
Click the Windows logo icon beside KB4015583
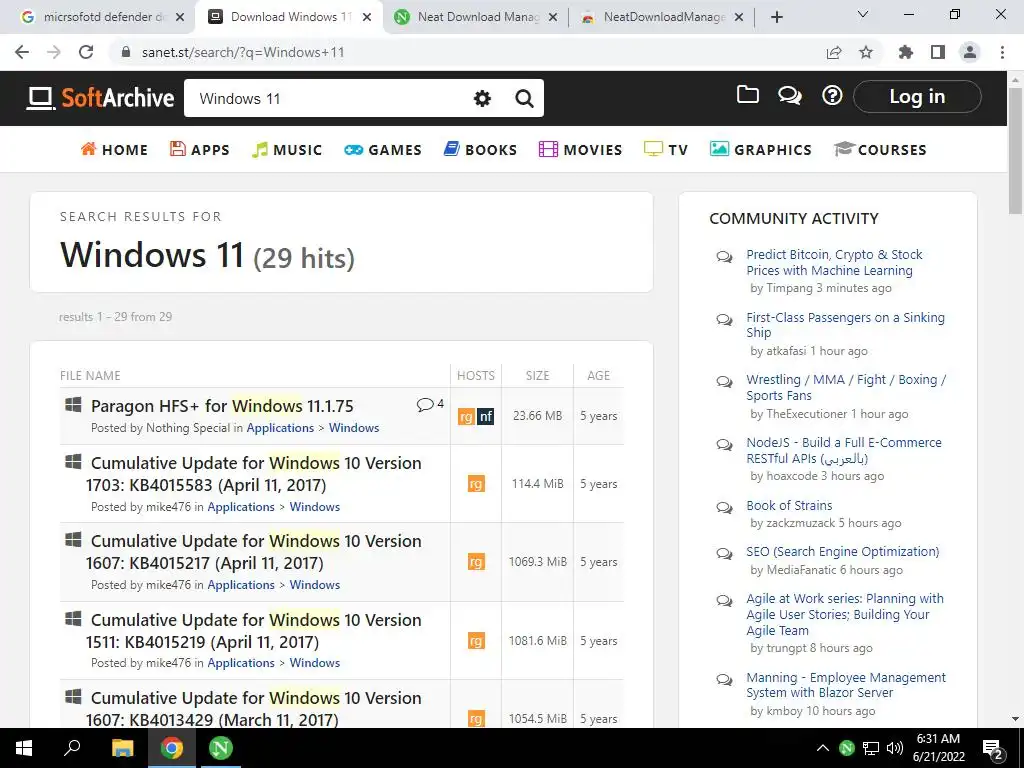pos(73,462)
